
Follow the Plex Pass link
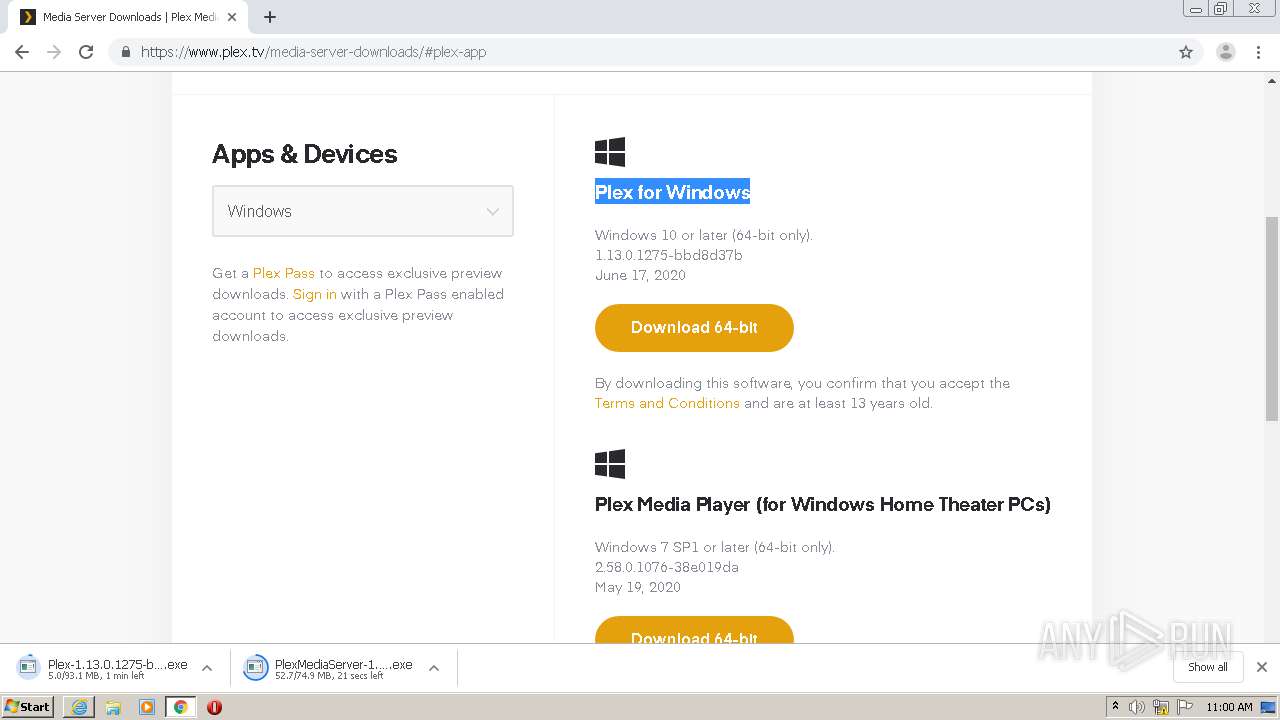pos(284,273)
